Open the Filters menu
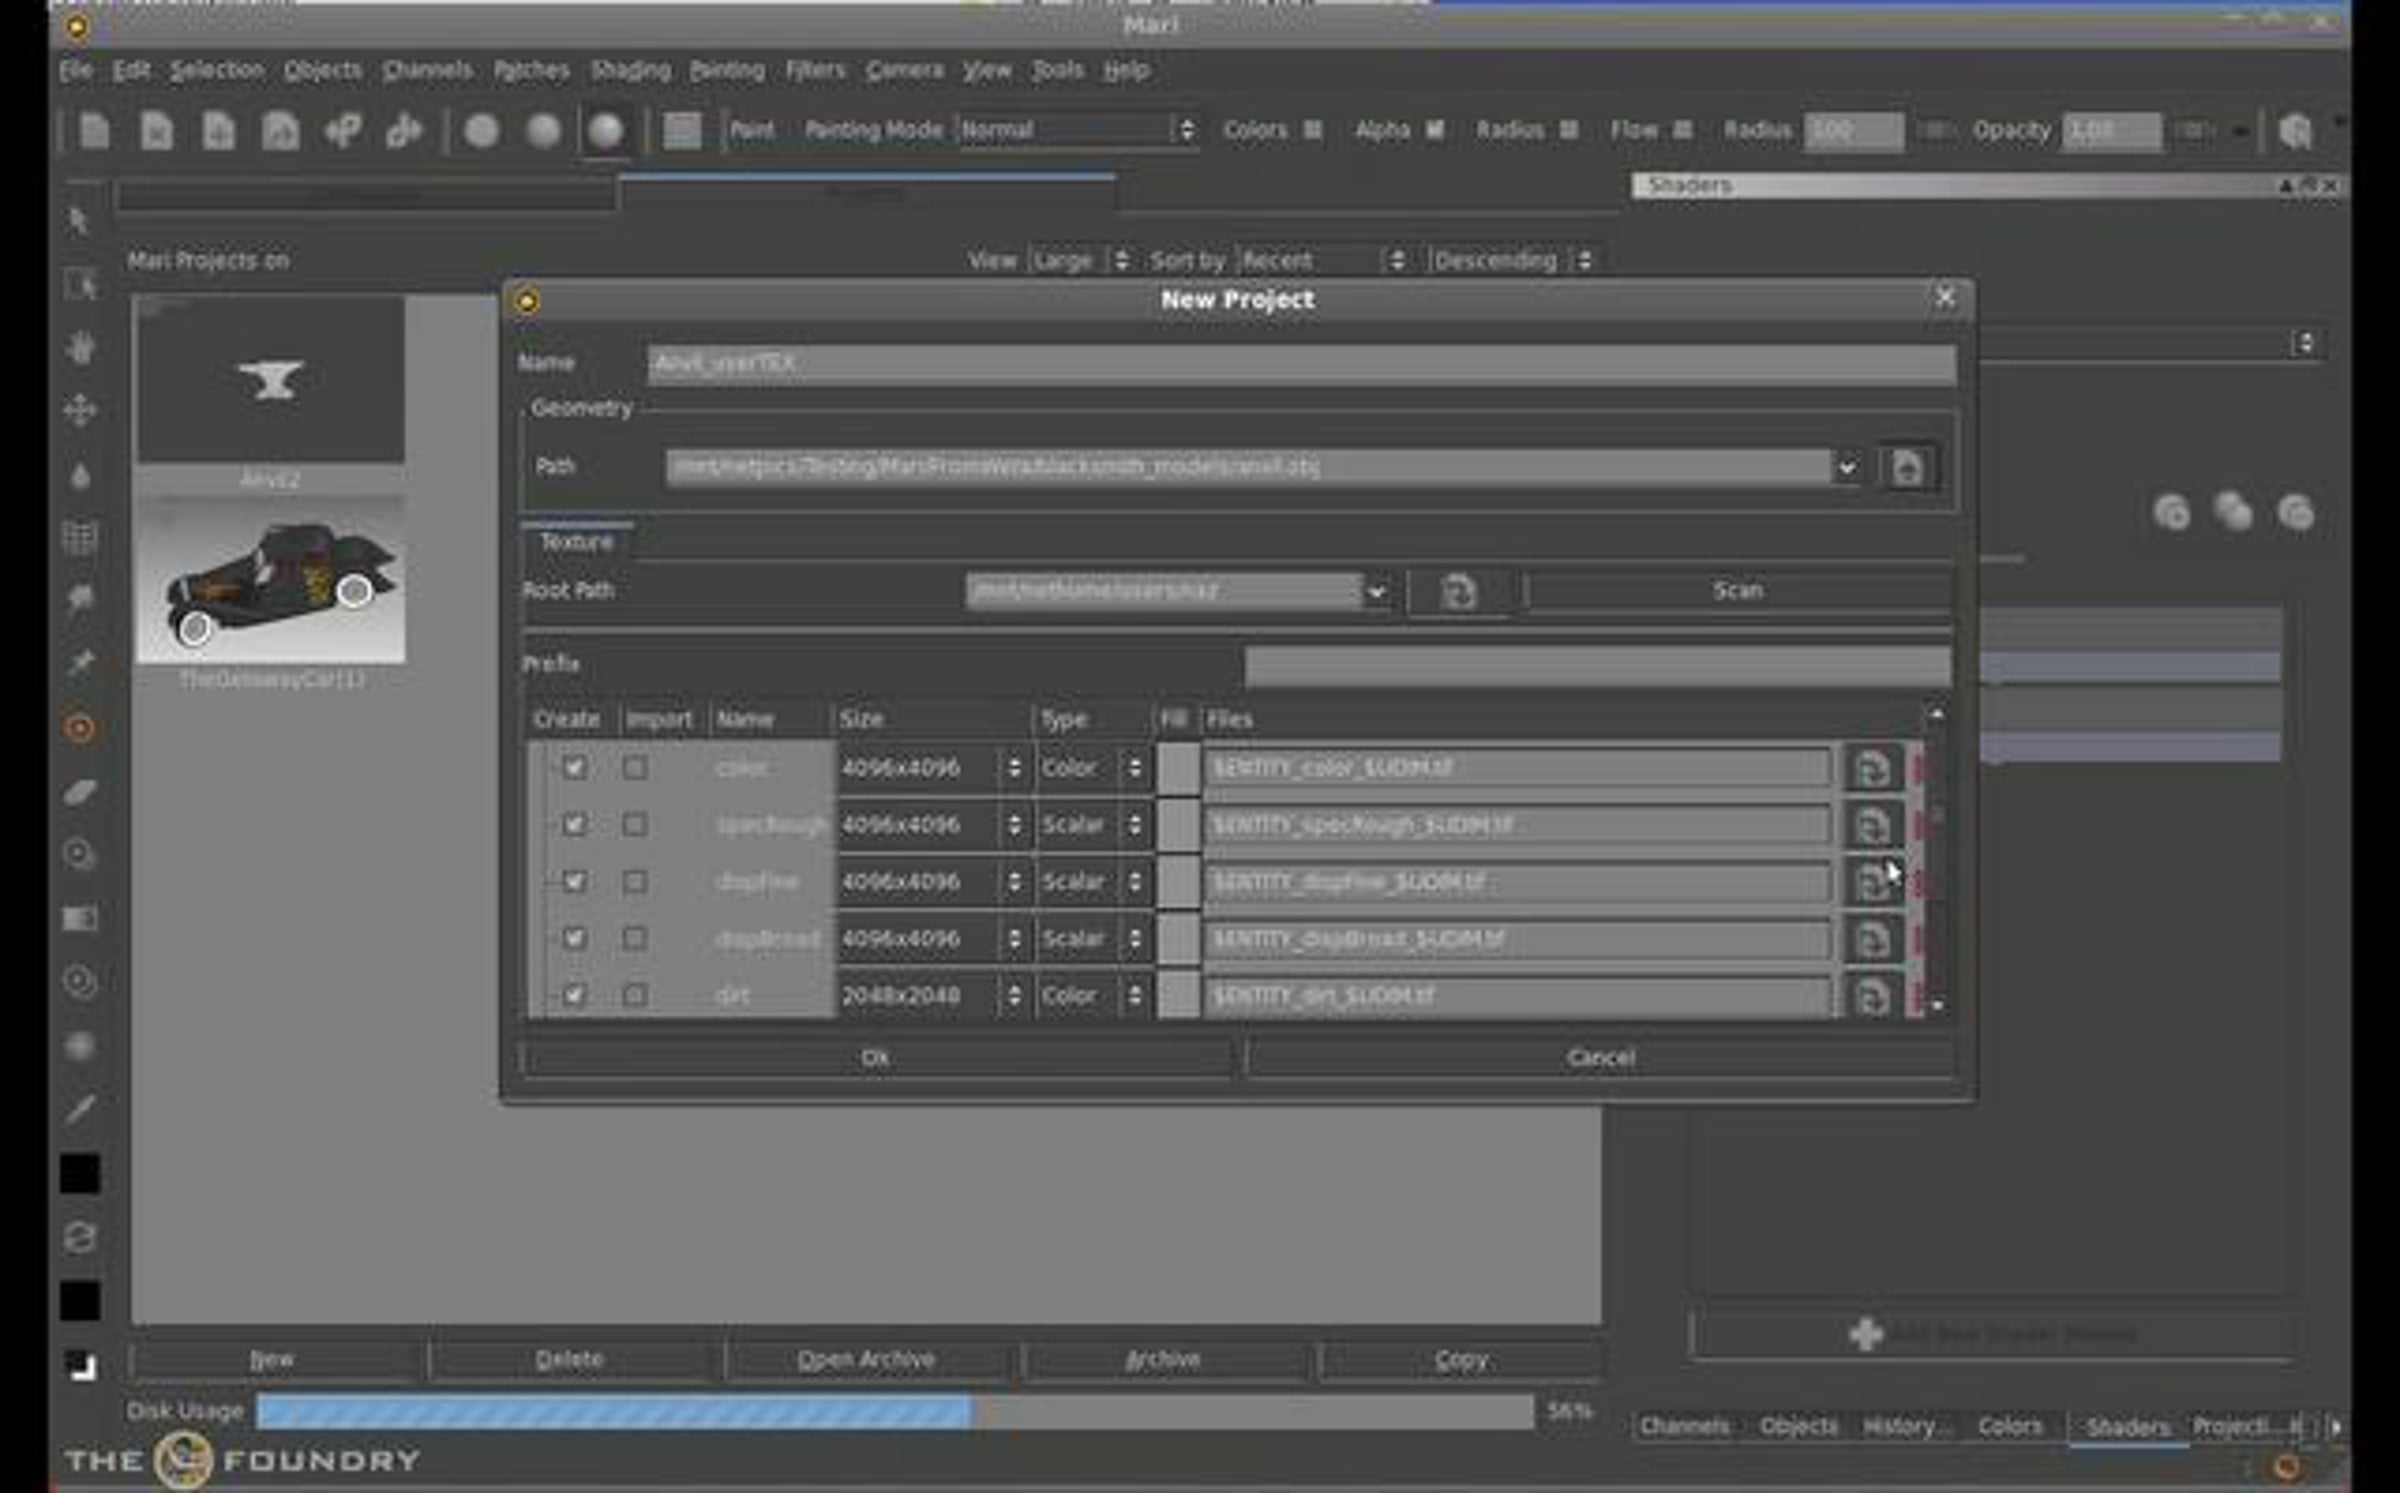The image size is (2400, 1493). [815, 71]
